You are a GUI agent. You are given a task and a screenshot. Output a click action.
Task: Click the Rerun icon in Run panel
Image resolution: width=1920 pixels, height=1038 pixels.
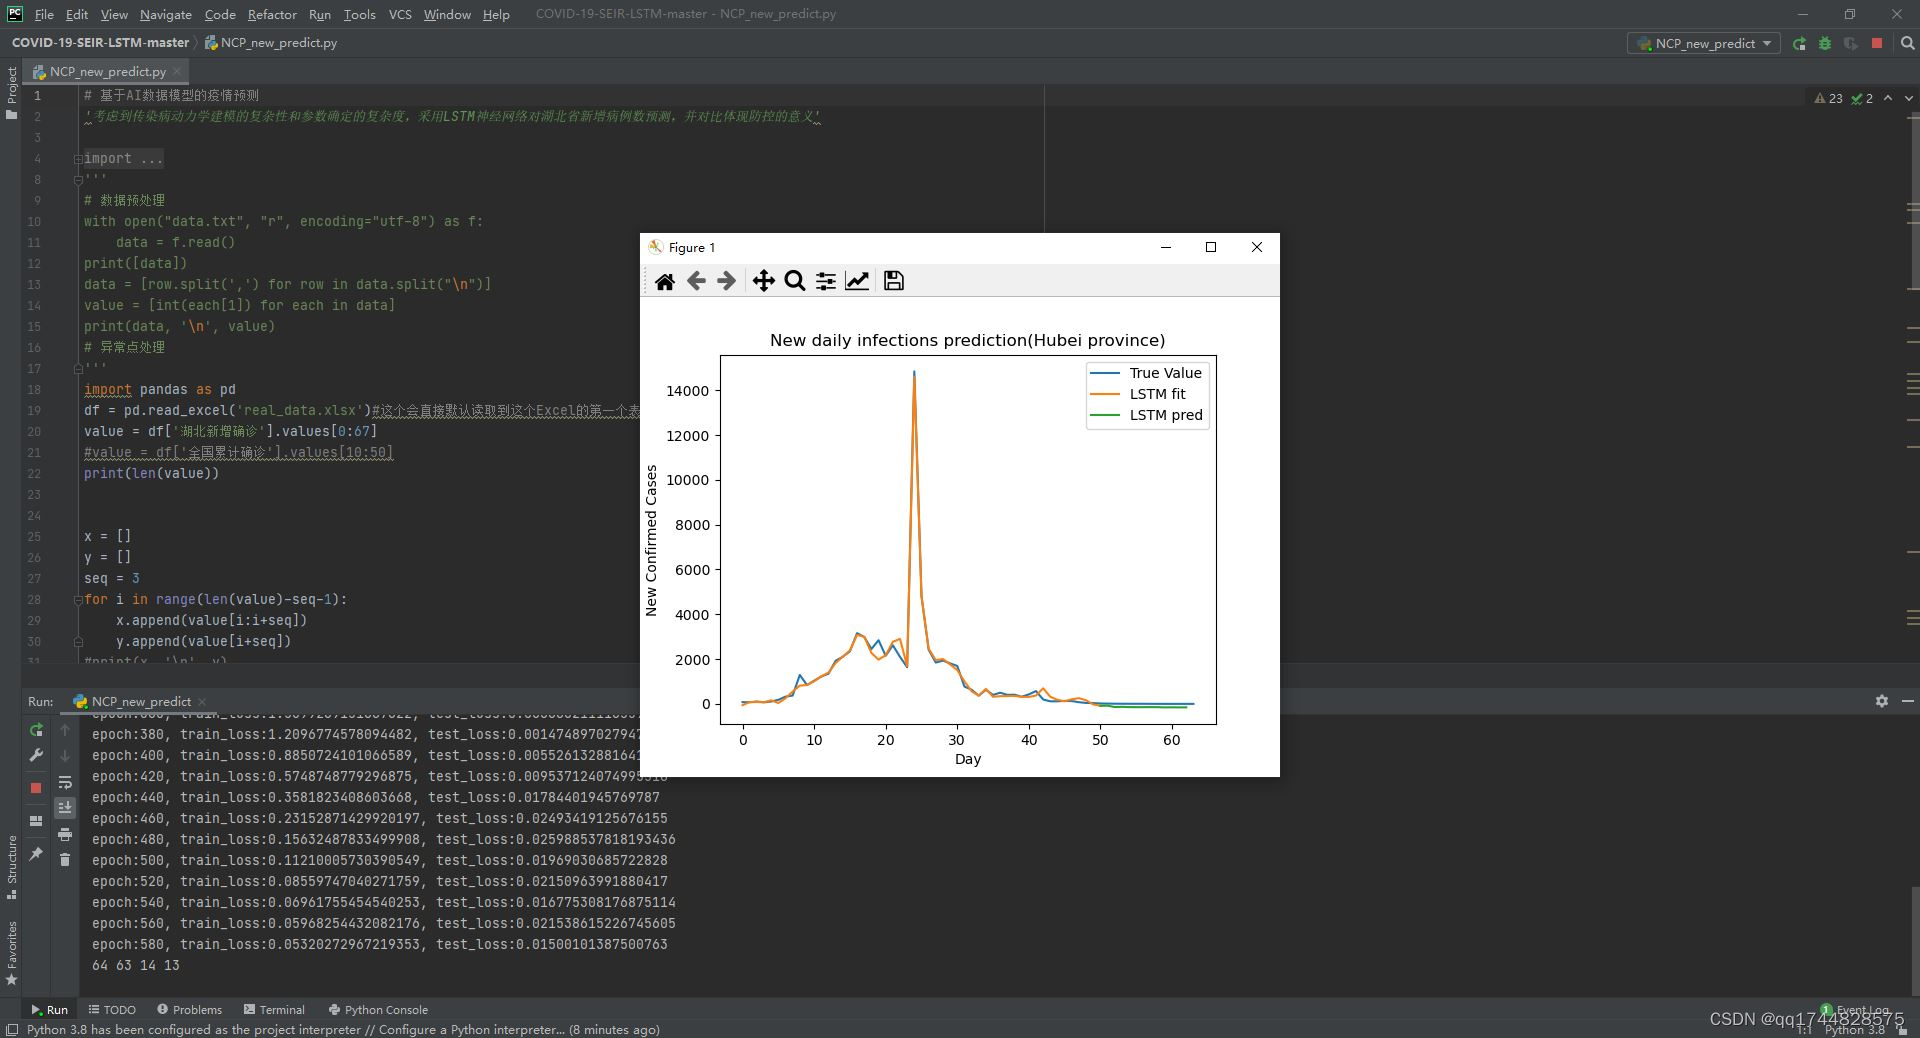click(x=36, y=730)
